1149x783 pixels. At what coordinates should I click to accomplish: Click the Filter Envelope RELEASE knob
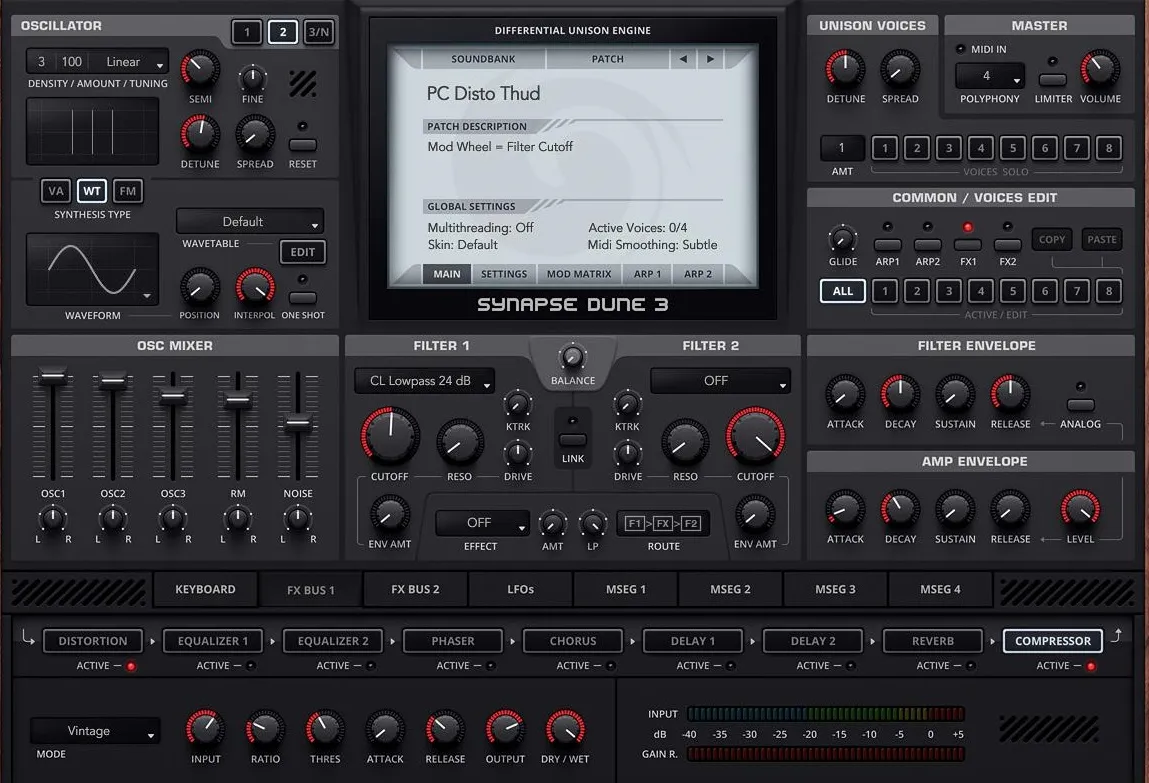coord(1010,394)
